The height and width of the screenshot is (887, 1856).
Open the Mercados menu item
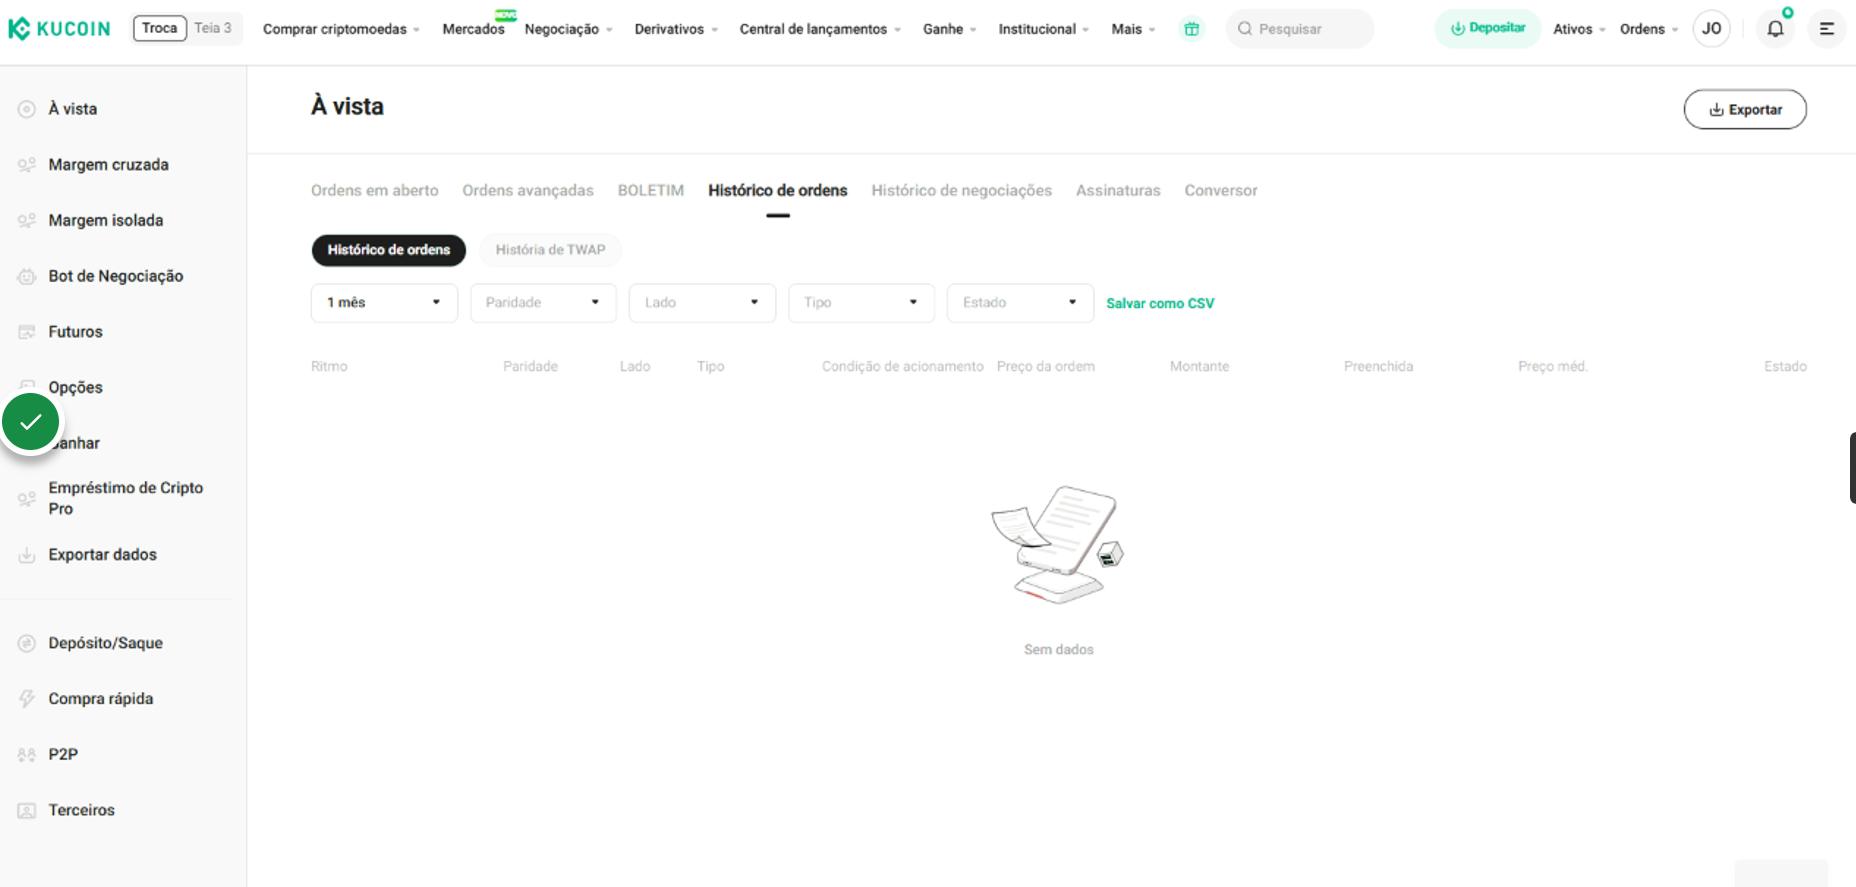[x=474, y=29]
